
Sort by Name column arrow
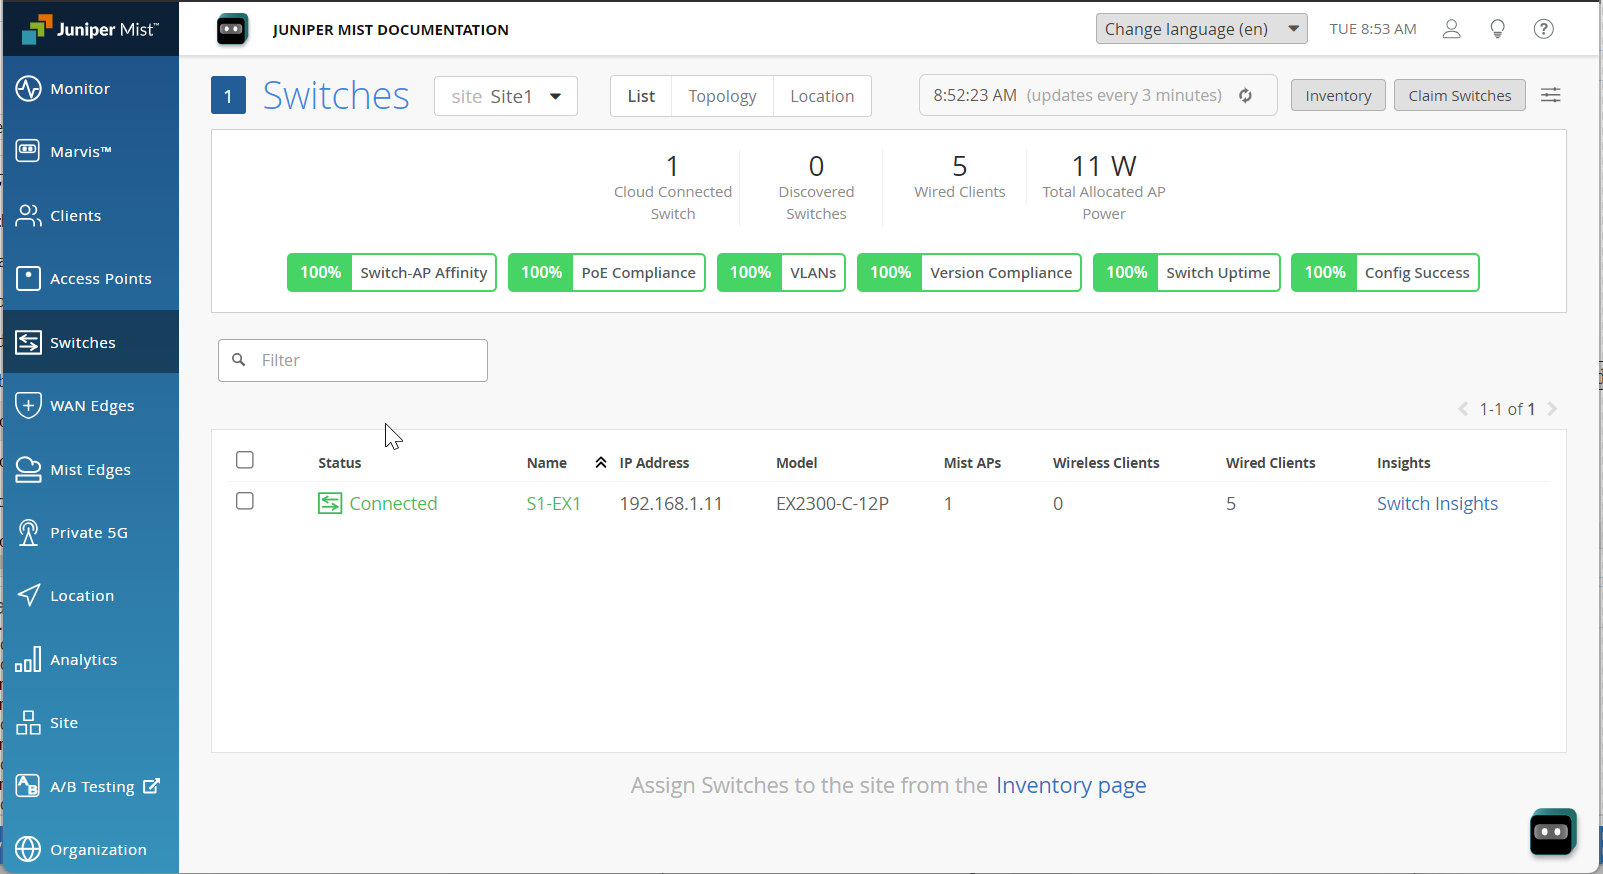pyautogui.click(x=601, y=462)
